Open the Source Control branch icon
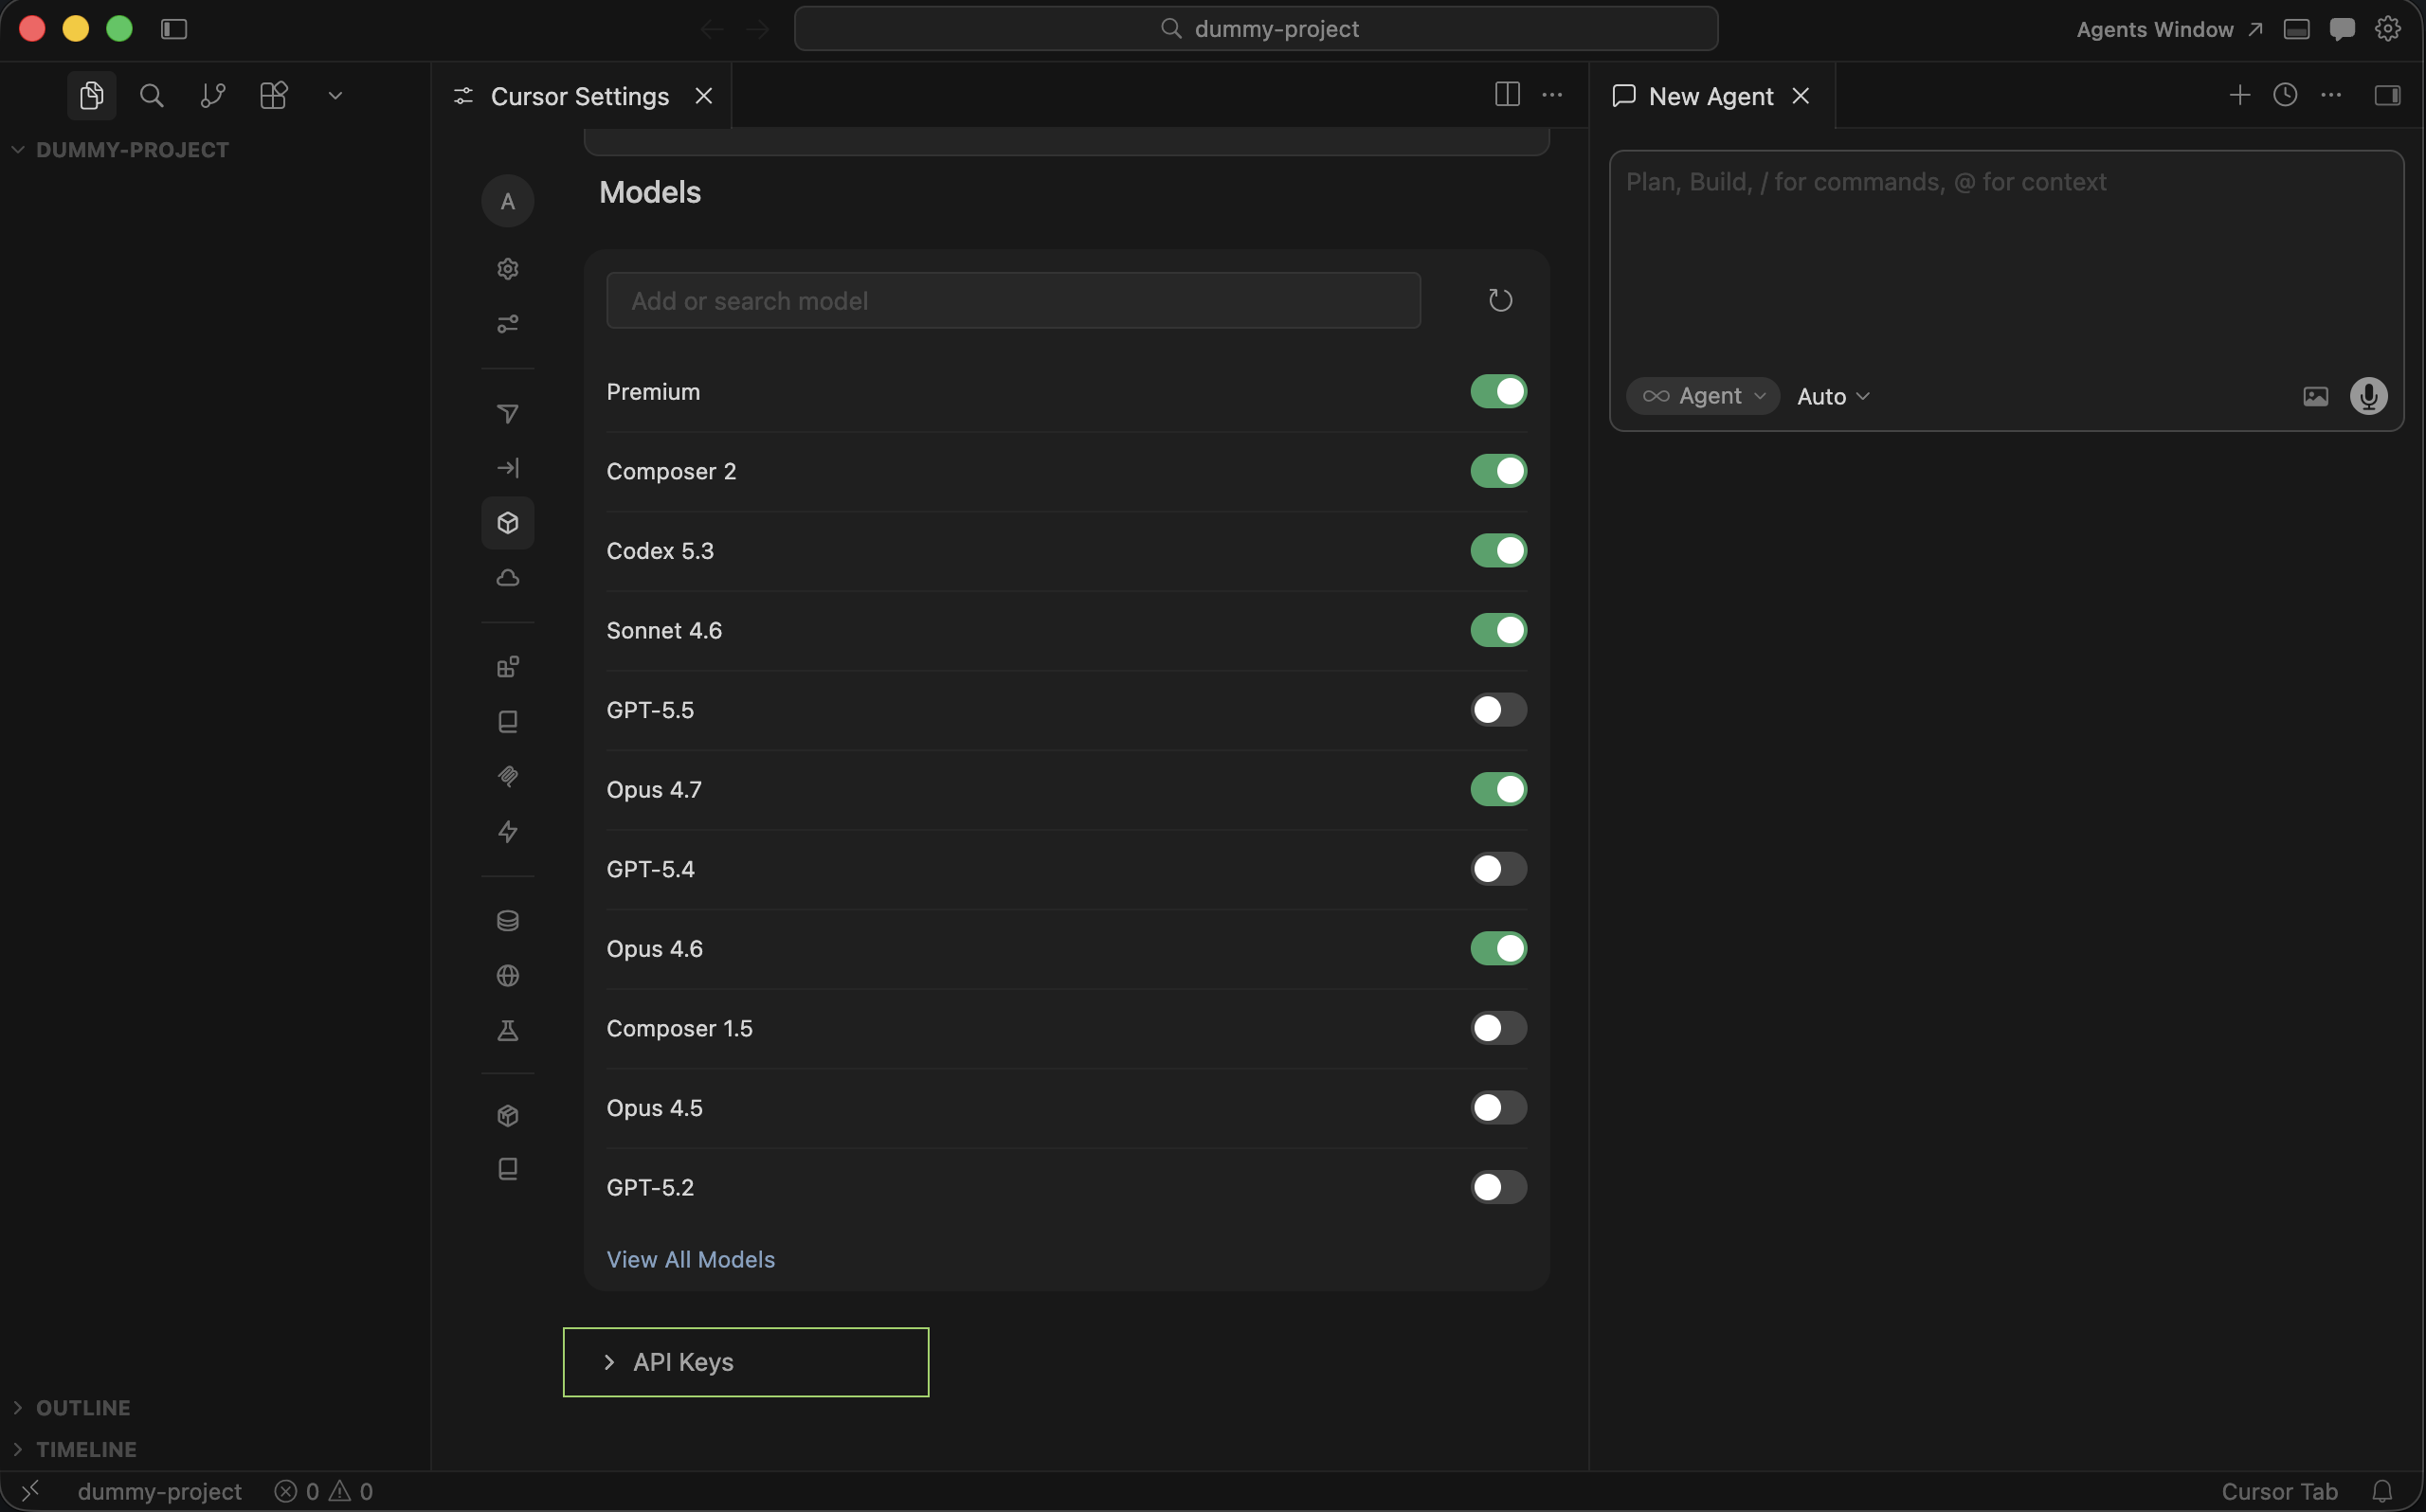This screenshot has height=1512, width=2426. tap(212, 96)
